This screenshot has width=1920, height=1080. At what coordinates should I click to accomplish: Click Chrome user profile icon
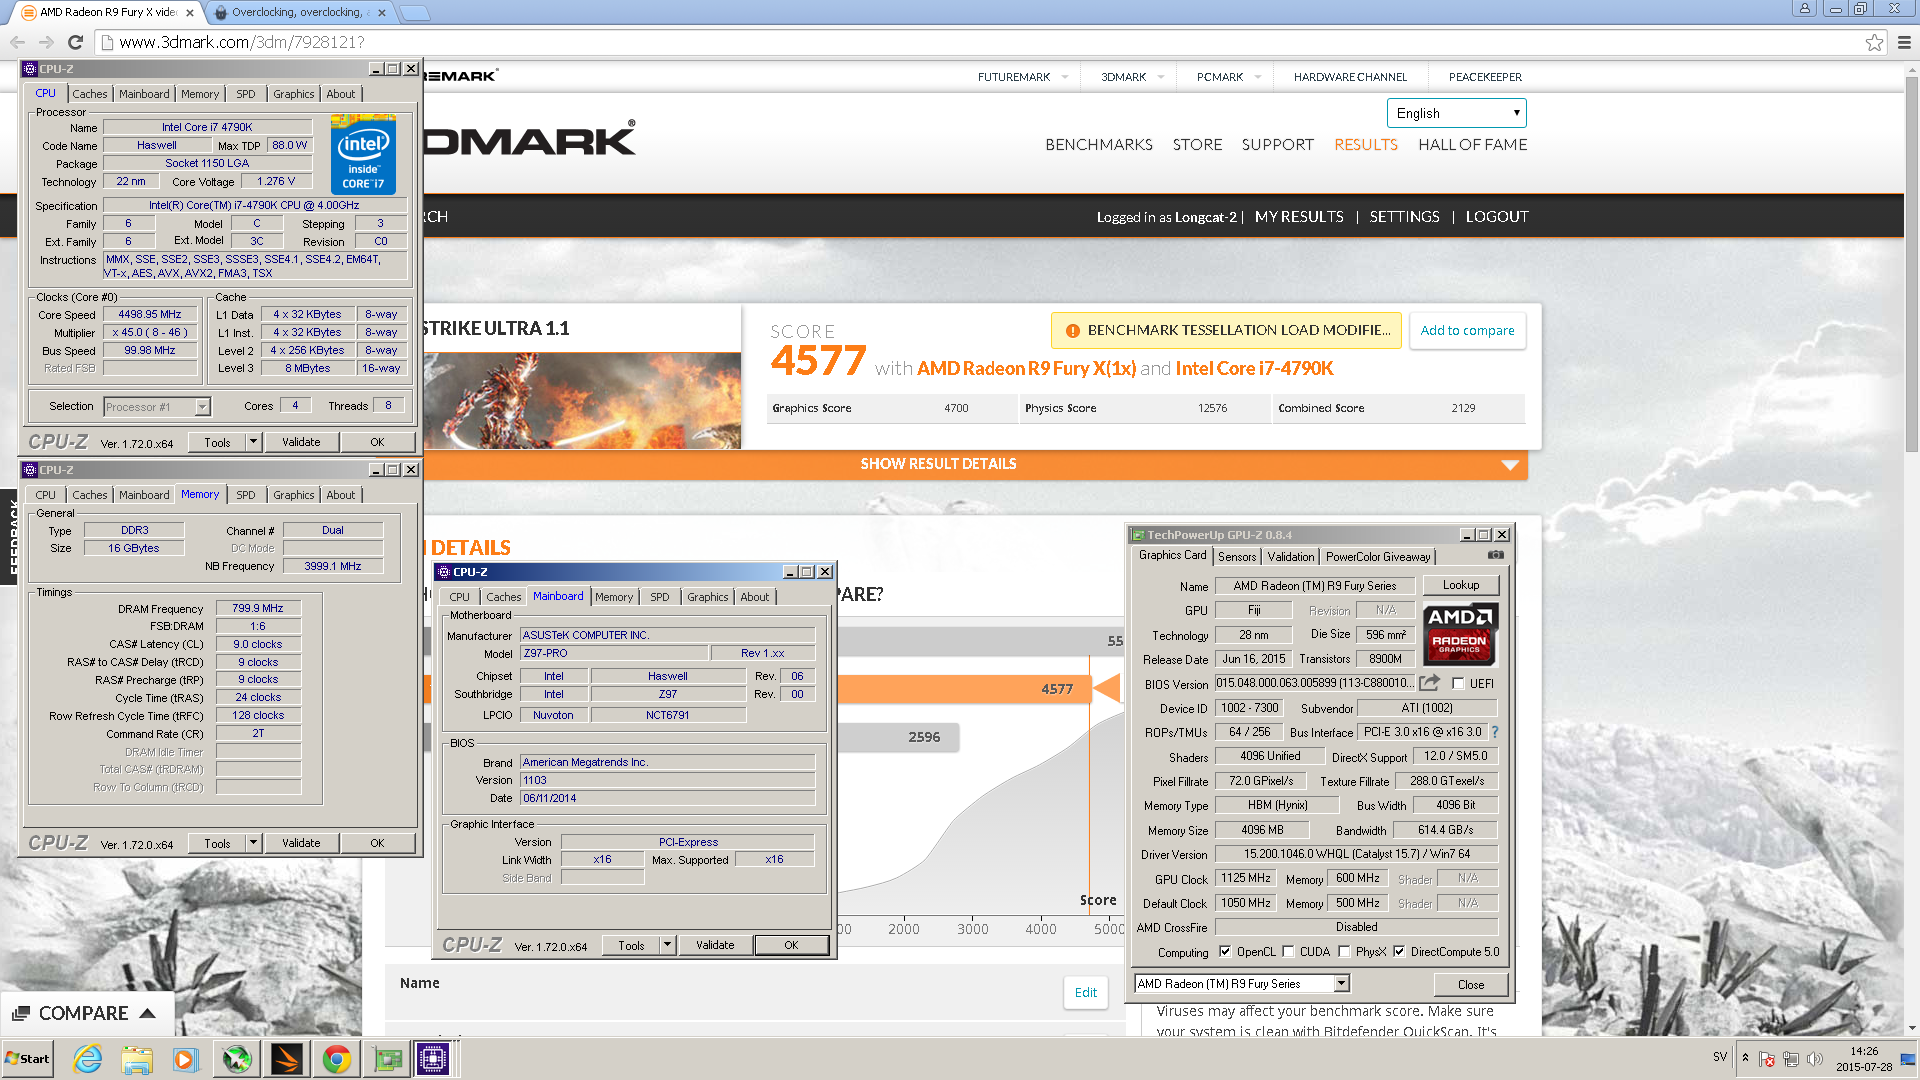1804,9
